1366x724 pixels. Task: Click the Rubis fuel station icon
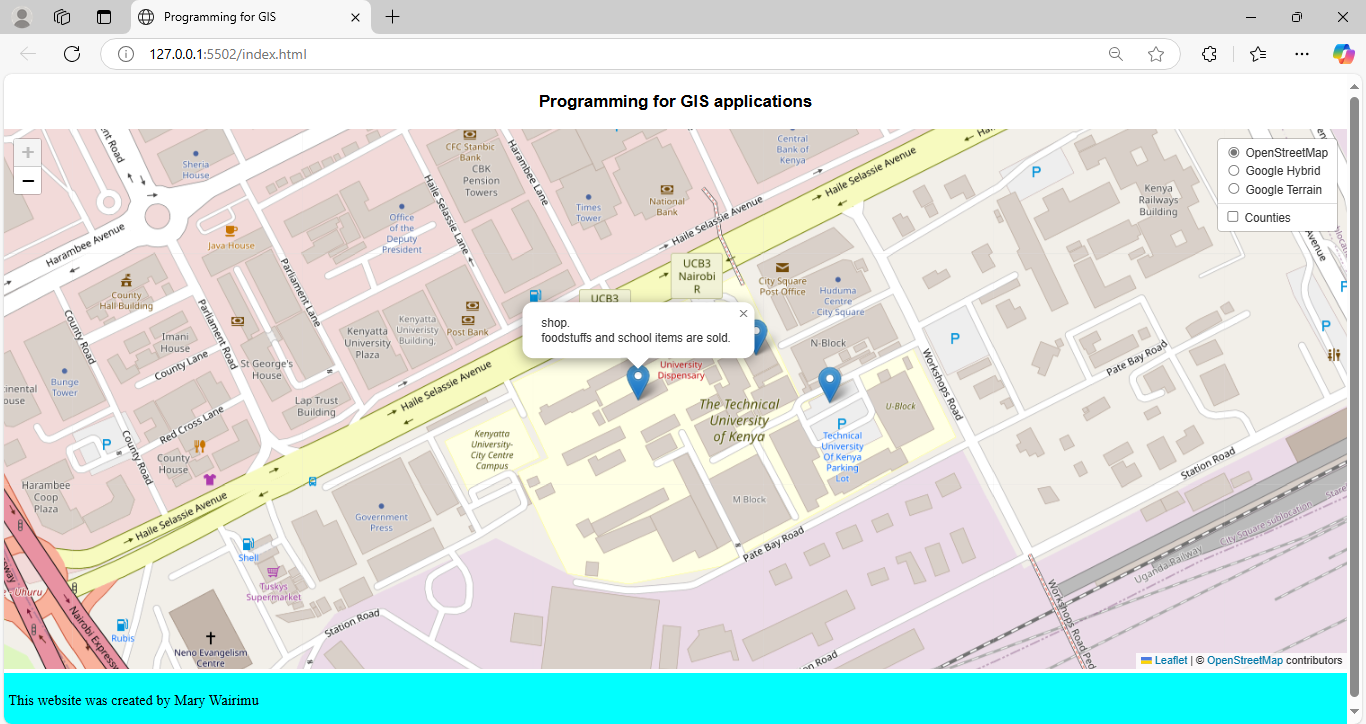click(x=122, y=624)
